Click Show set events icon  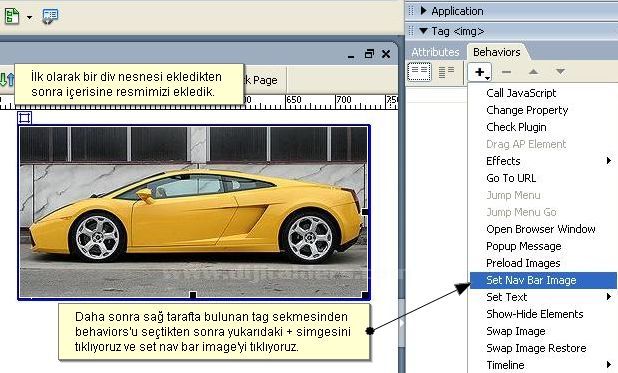420,72
